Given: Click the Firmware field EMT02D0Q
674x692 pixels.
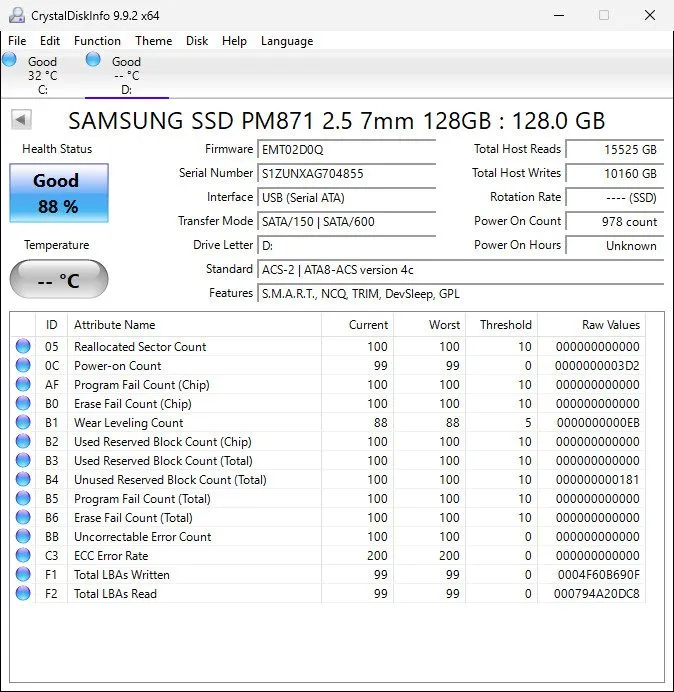Looking at the screenshot, I should coord(346,150).
